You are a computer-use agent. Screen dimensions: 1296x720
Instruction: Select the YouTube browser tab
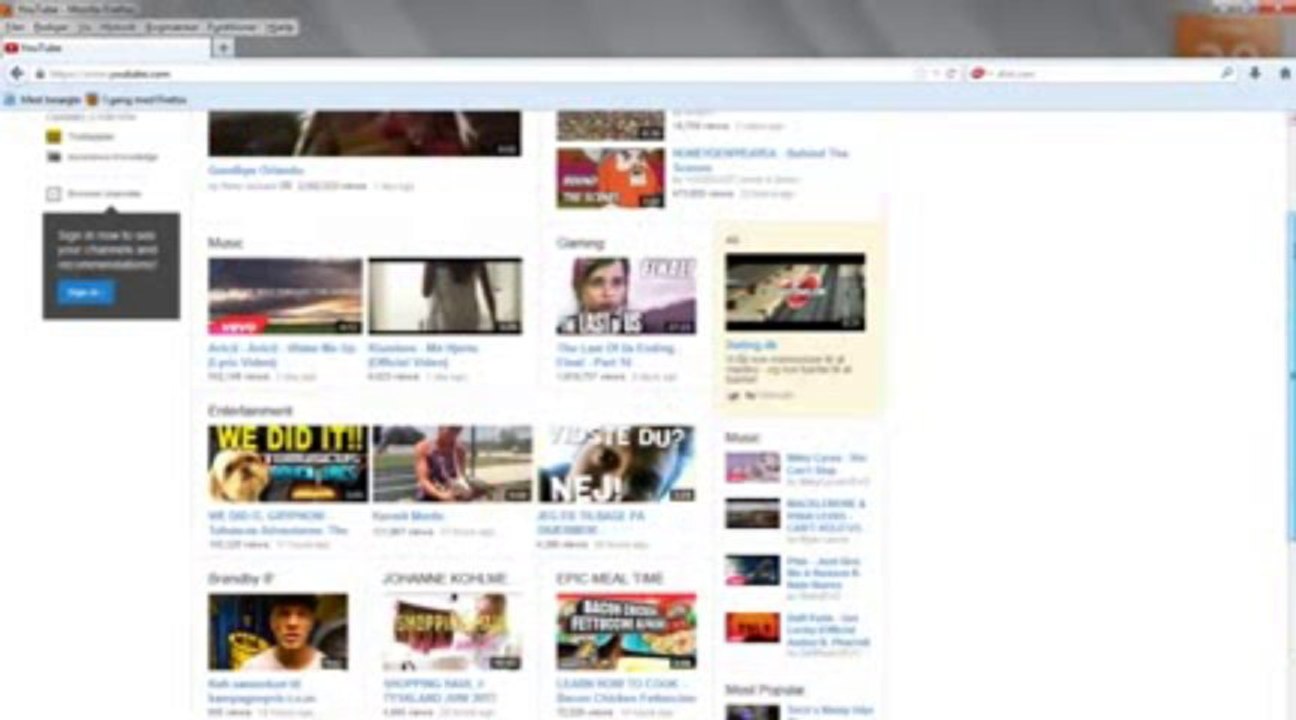tap(106, 48)
